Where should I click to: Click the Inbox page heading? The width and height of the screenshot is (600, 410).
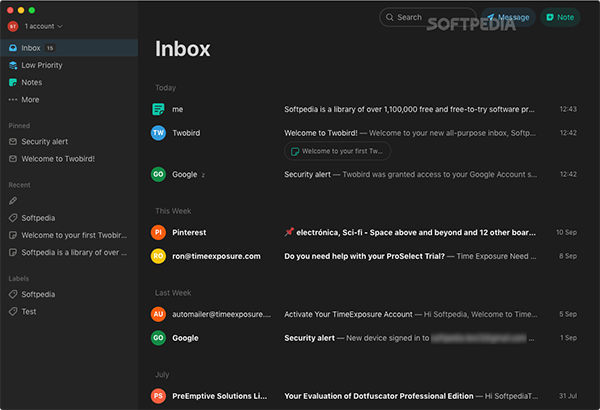tap(183, 49)
